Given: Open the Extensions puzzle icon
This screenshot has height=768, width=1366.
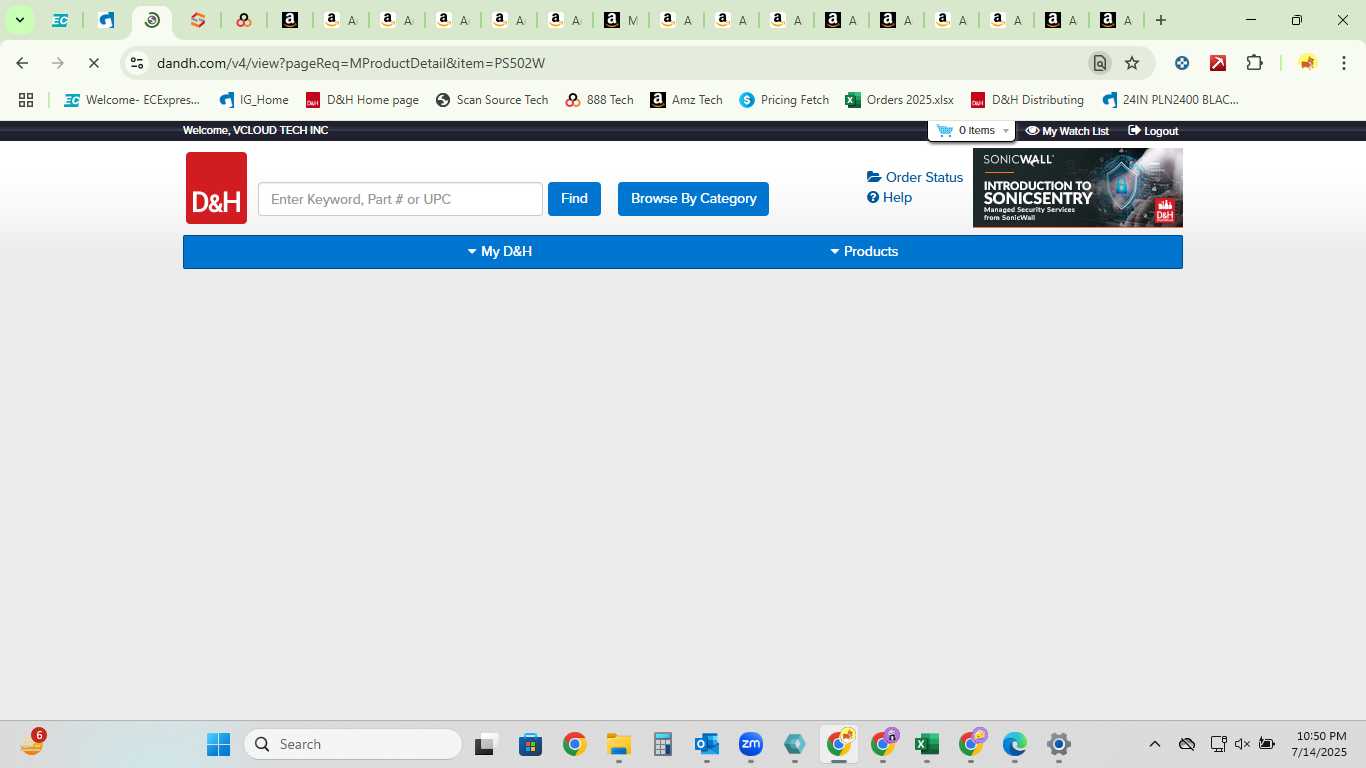Looking at the screenshot, I should [1254, 63].
